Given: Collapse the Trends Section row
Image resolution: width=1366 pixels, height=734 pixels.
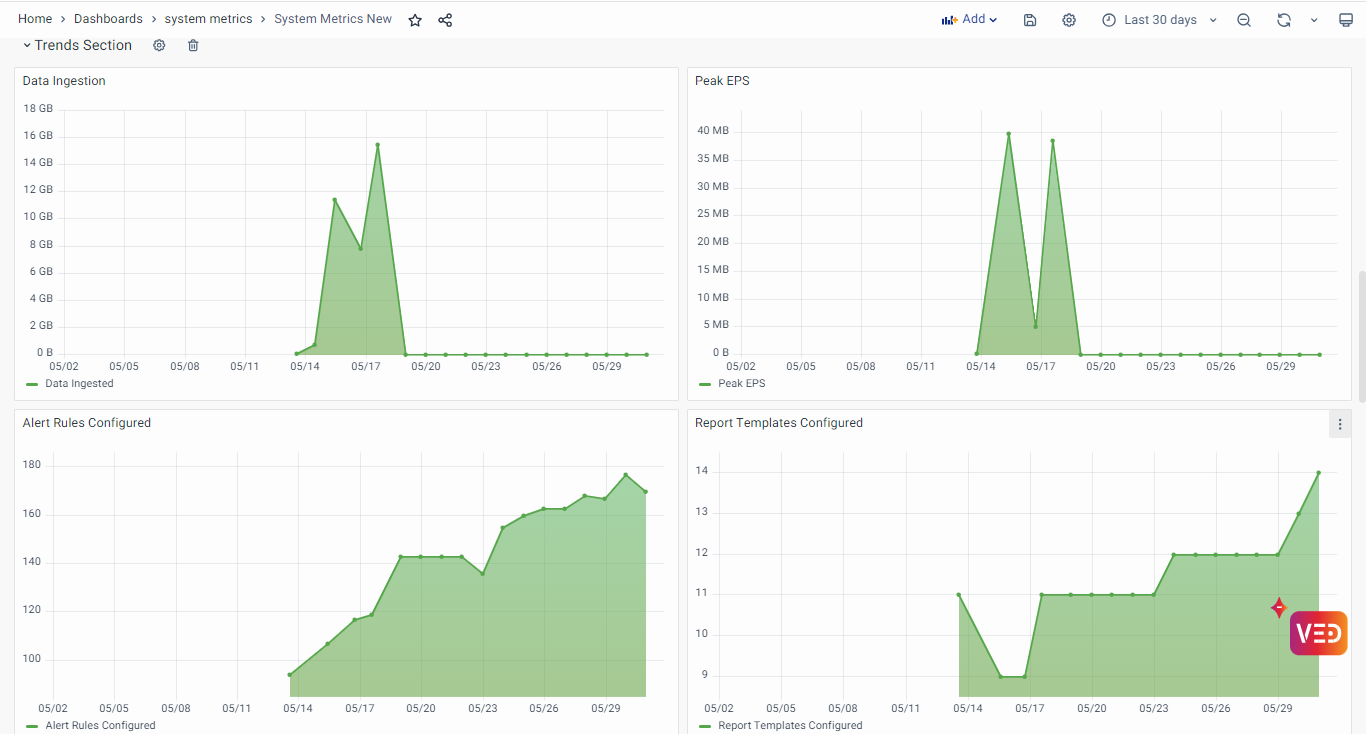Looking at the screenshot, I should (27, 45).
